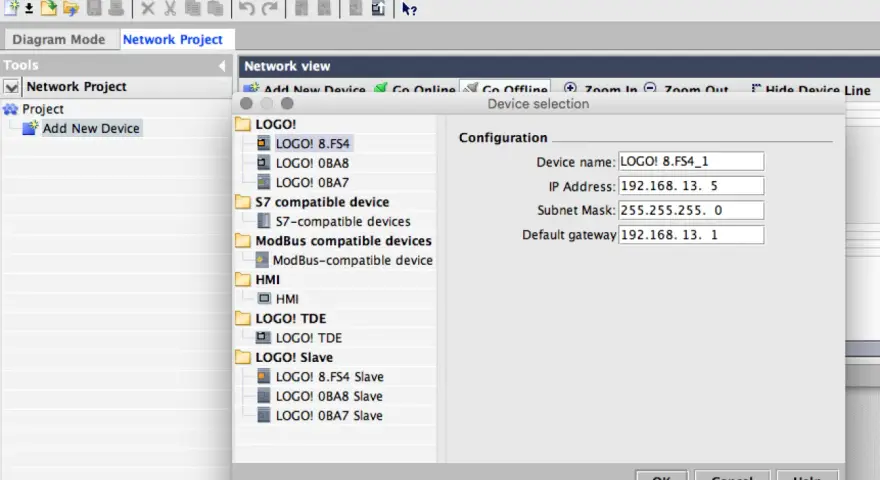Viewport: 880px width, 480px height.
Task: Select LOGO! TDE device
Action: tap(309, 338)
